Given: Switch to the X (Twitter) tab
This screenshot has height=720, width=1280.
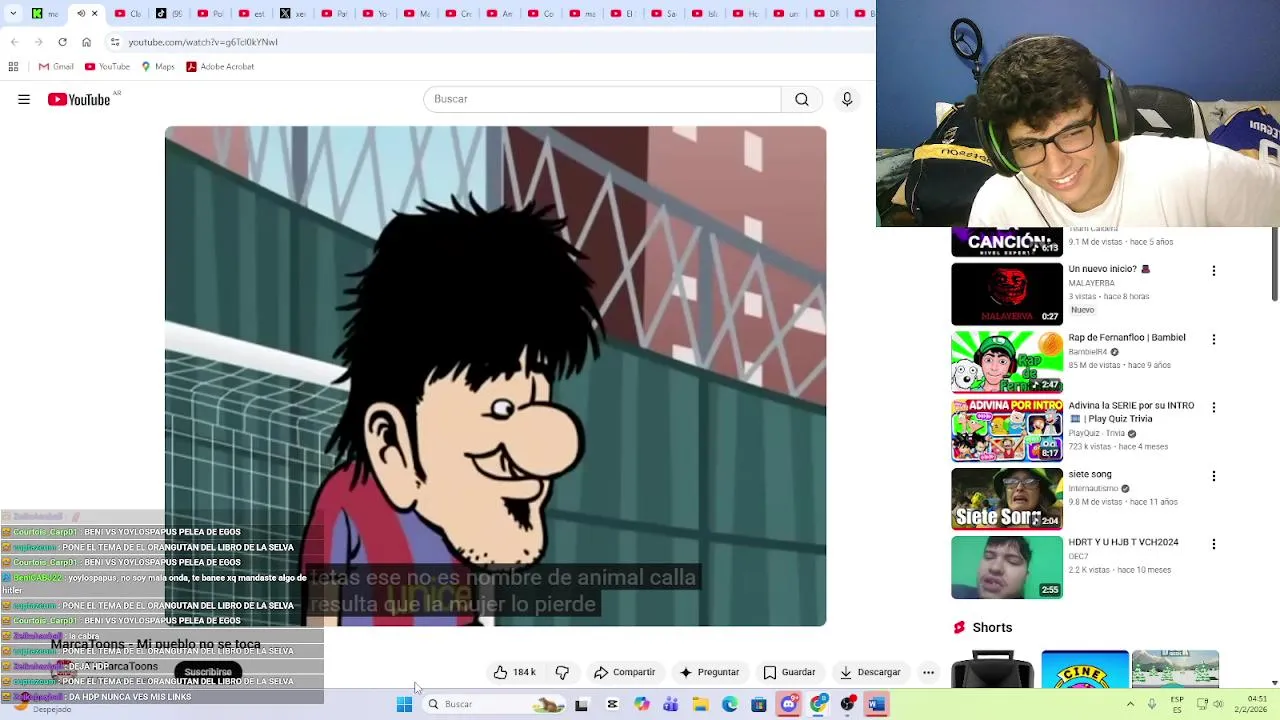Looking at the screenshot, I should tap(291, 13).
